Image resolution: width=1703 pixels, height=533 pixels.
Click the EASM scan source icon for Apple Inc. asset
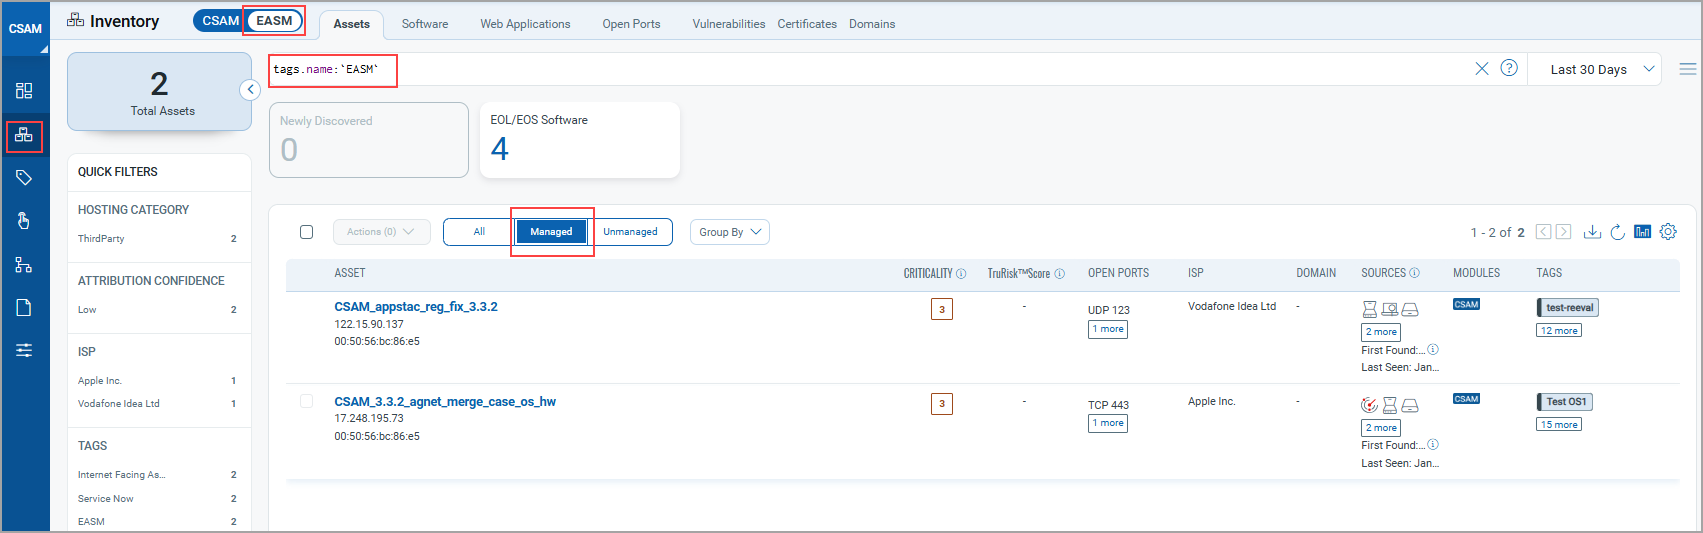tap(1369, 405)
